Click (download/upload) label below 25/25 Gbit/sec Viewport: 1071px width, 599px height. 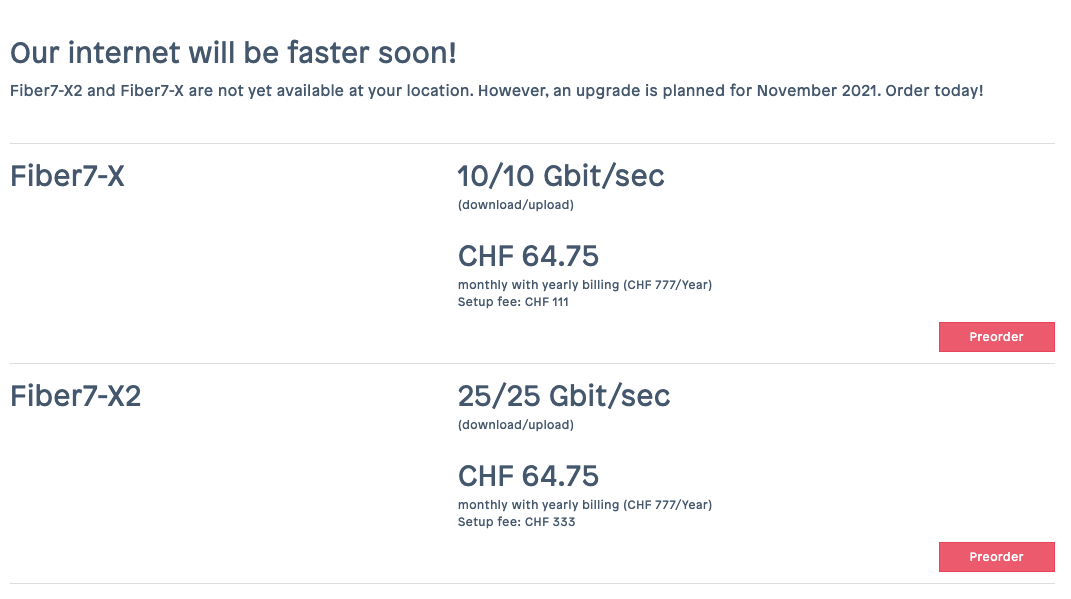tap(515, 425)
